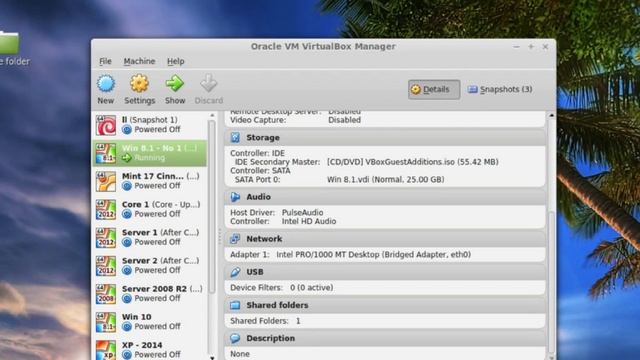Viewport: 640px width, 360px height.
Task: Click the USB section plug icon
Action: coord(235,272)
